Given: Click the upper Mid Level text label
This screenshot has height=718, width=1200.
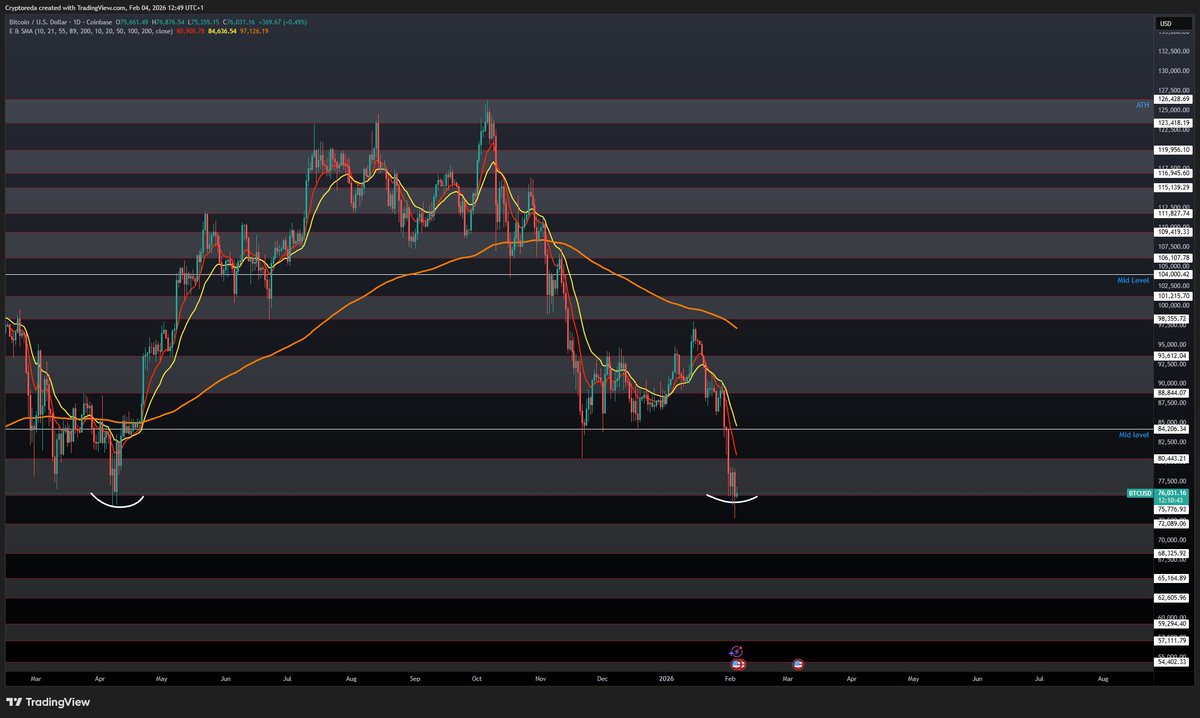Looking at the screenshot, I should pyautogui.click(x=1134, y=280).
